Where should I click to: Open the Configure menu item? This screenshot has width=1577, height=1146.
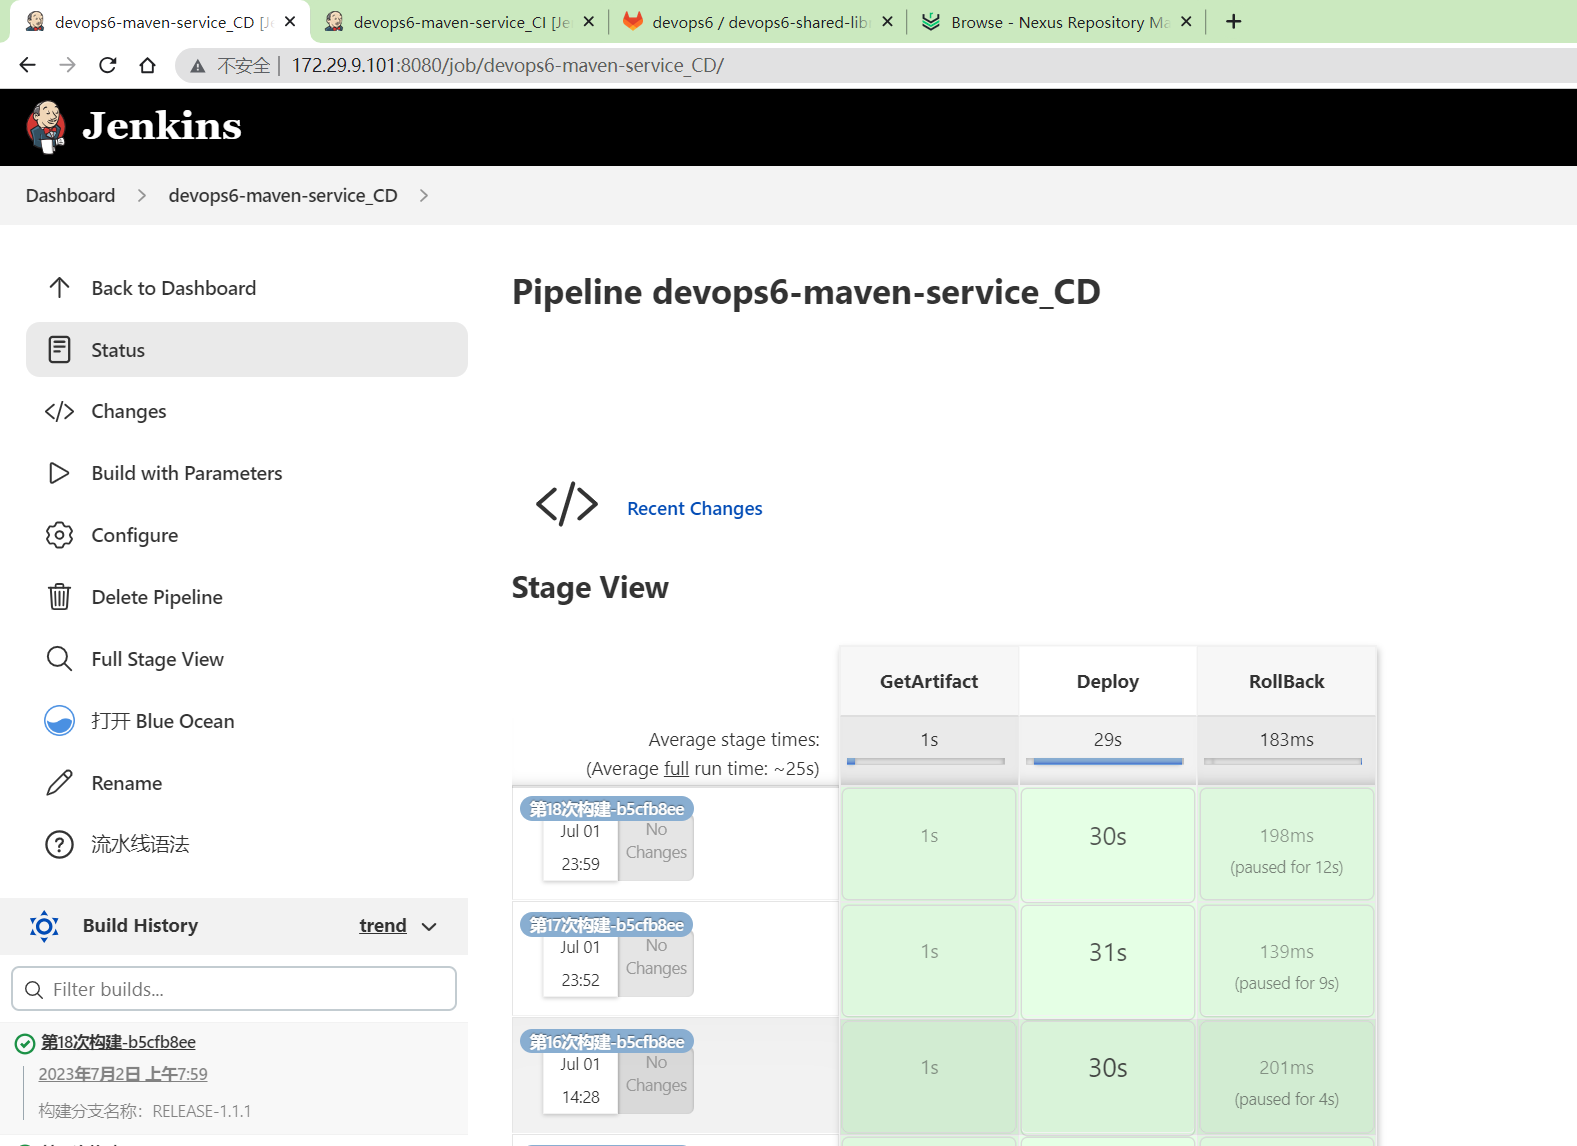coord(247,535)
